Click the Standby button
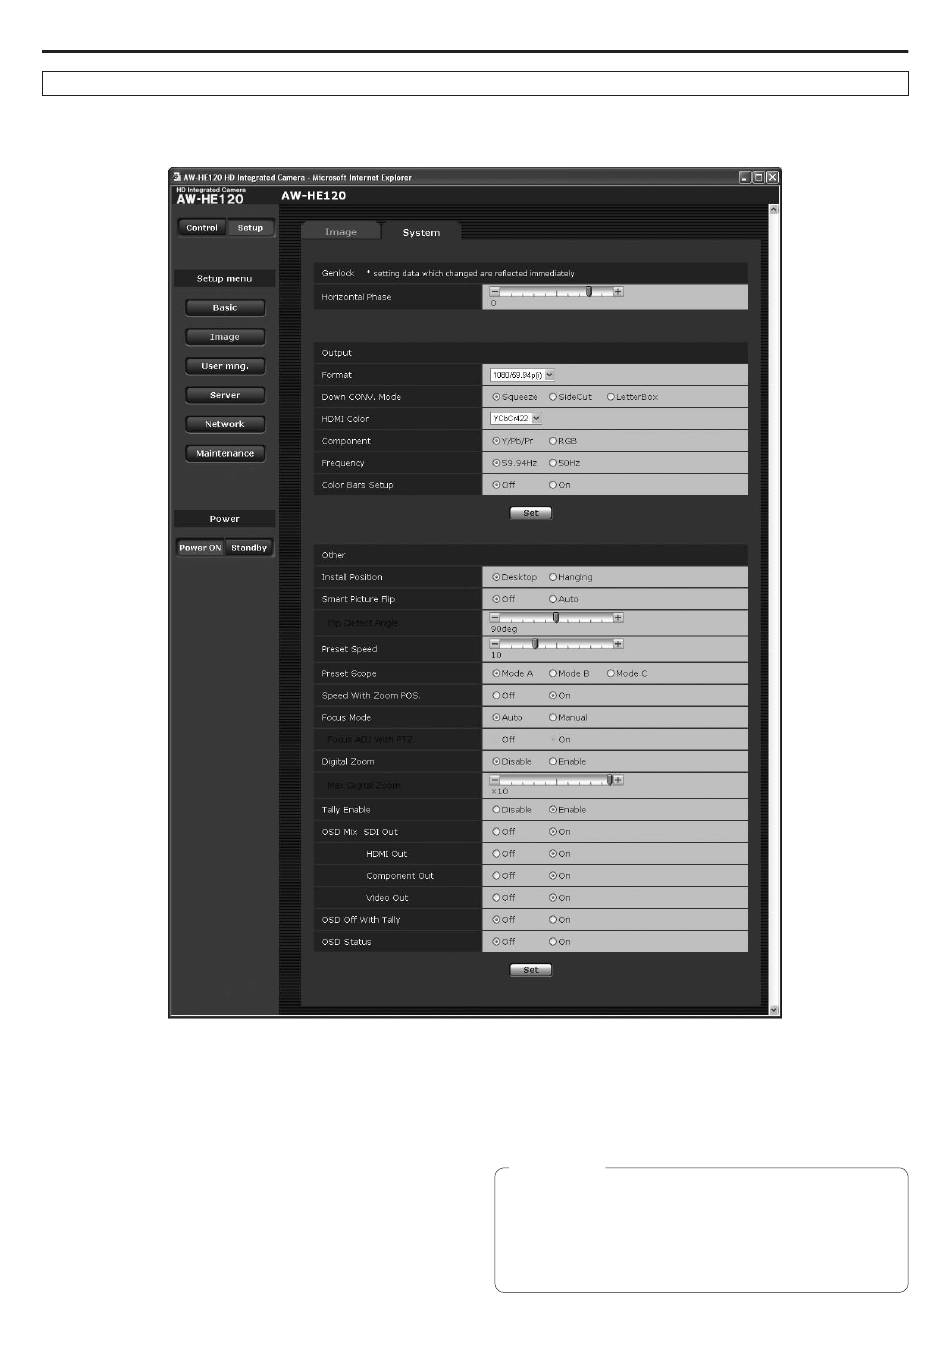950x1369 pixels. coord(249,548)
